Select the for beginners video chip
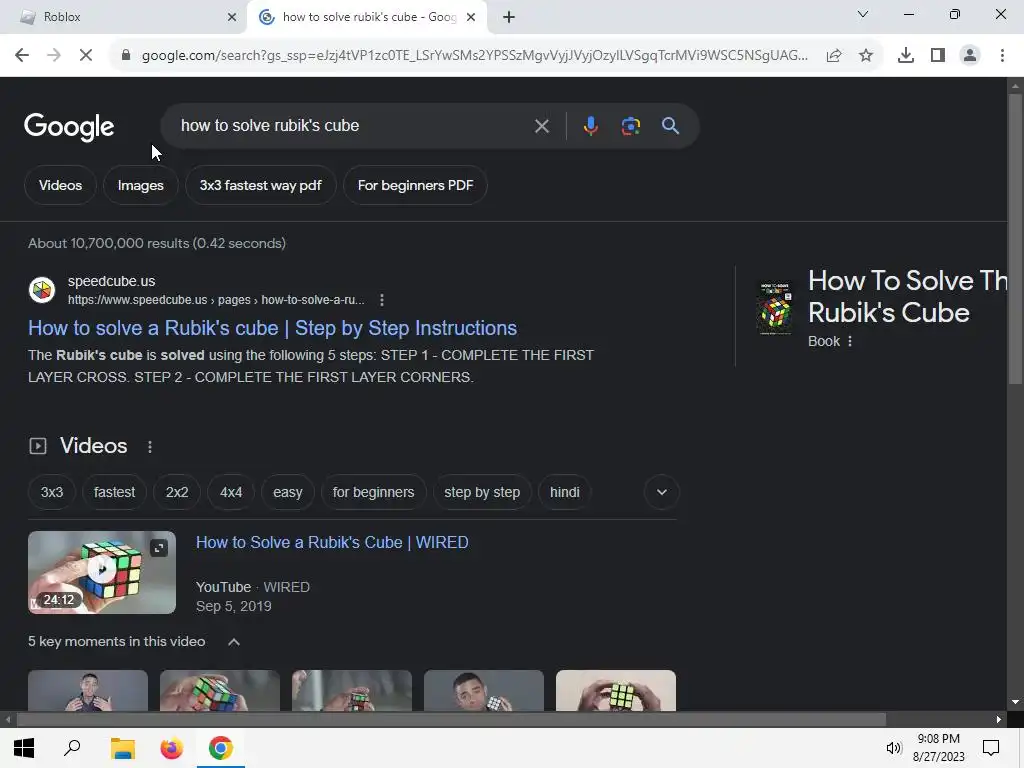 374,492
